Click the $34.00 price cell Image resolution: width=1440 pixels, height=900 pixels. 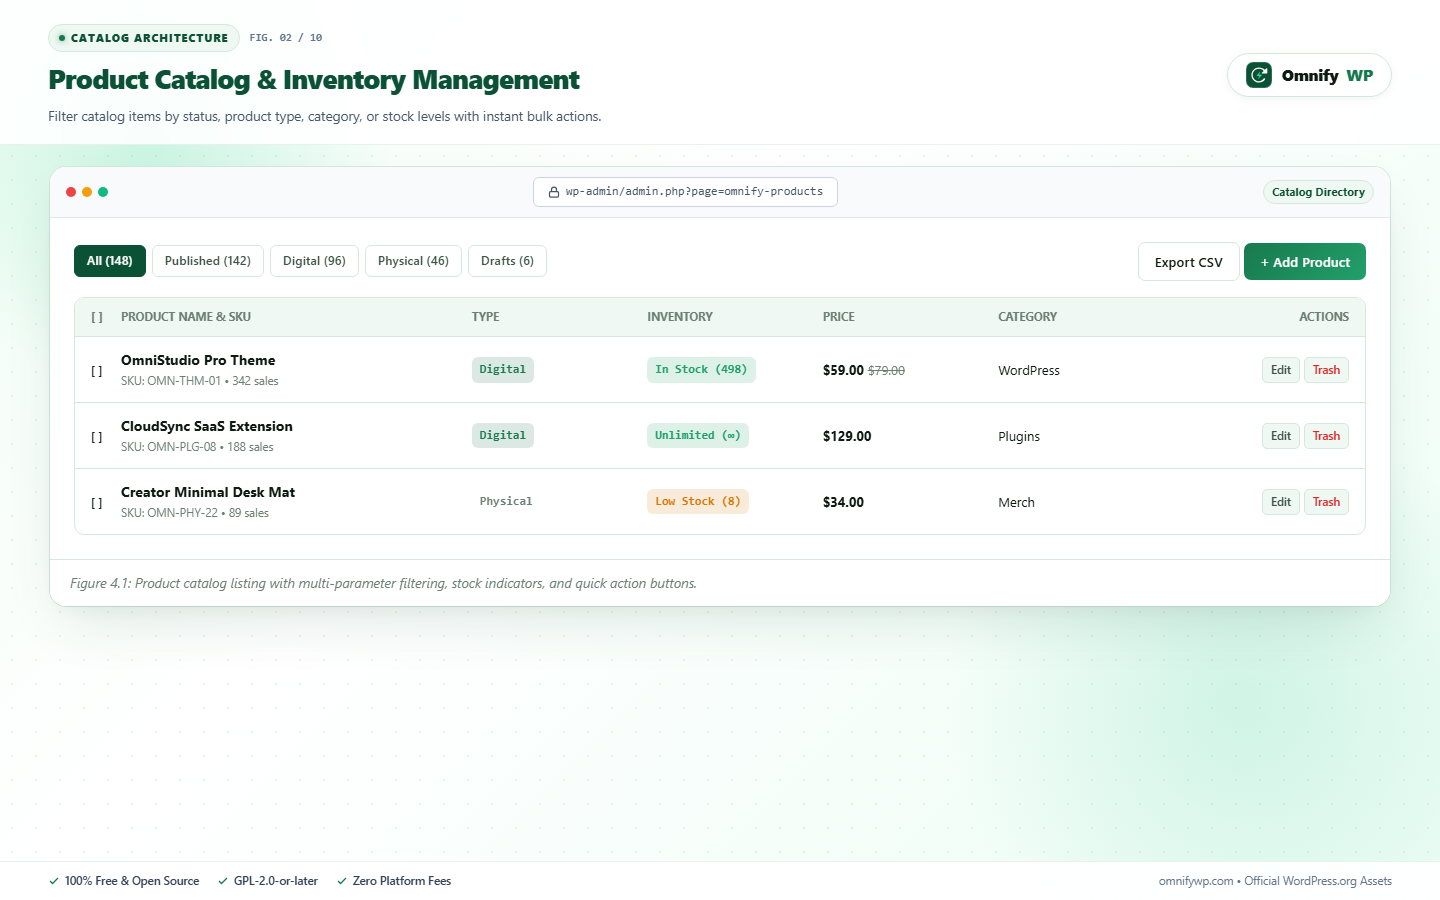(843, 502)
